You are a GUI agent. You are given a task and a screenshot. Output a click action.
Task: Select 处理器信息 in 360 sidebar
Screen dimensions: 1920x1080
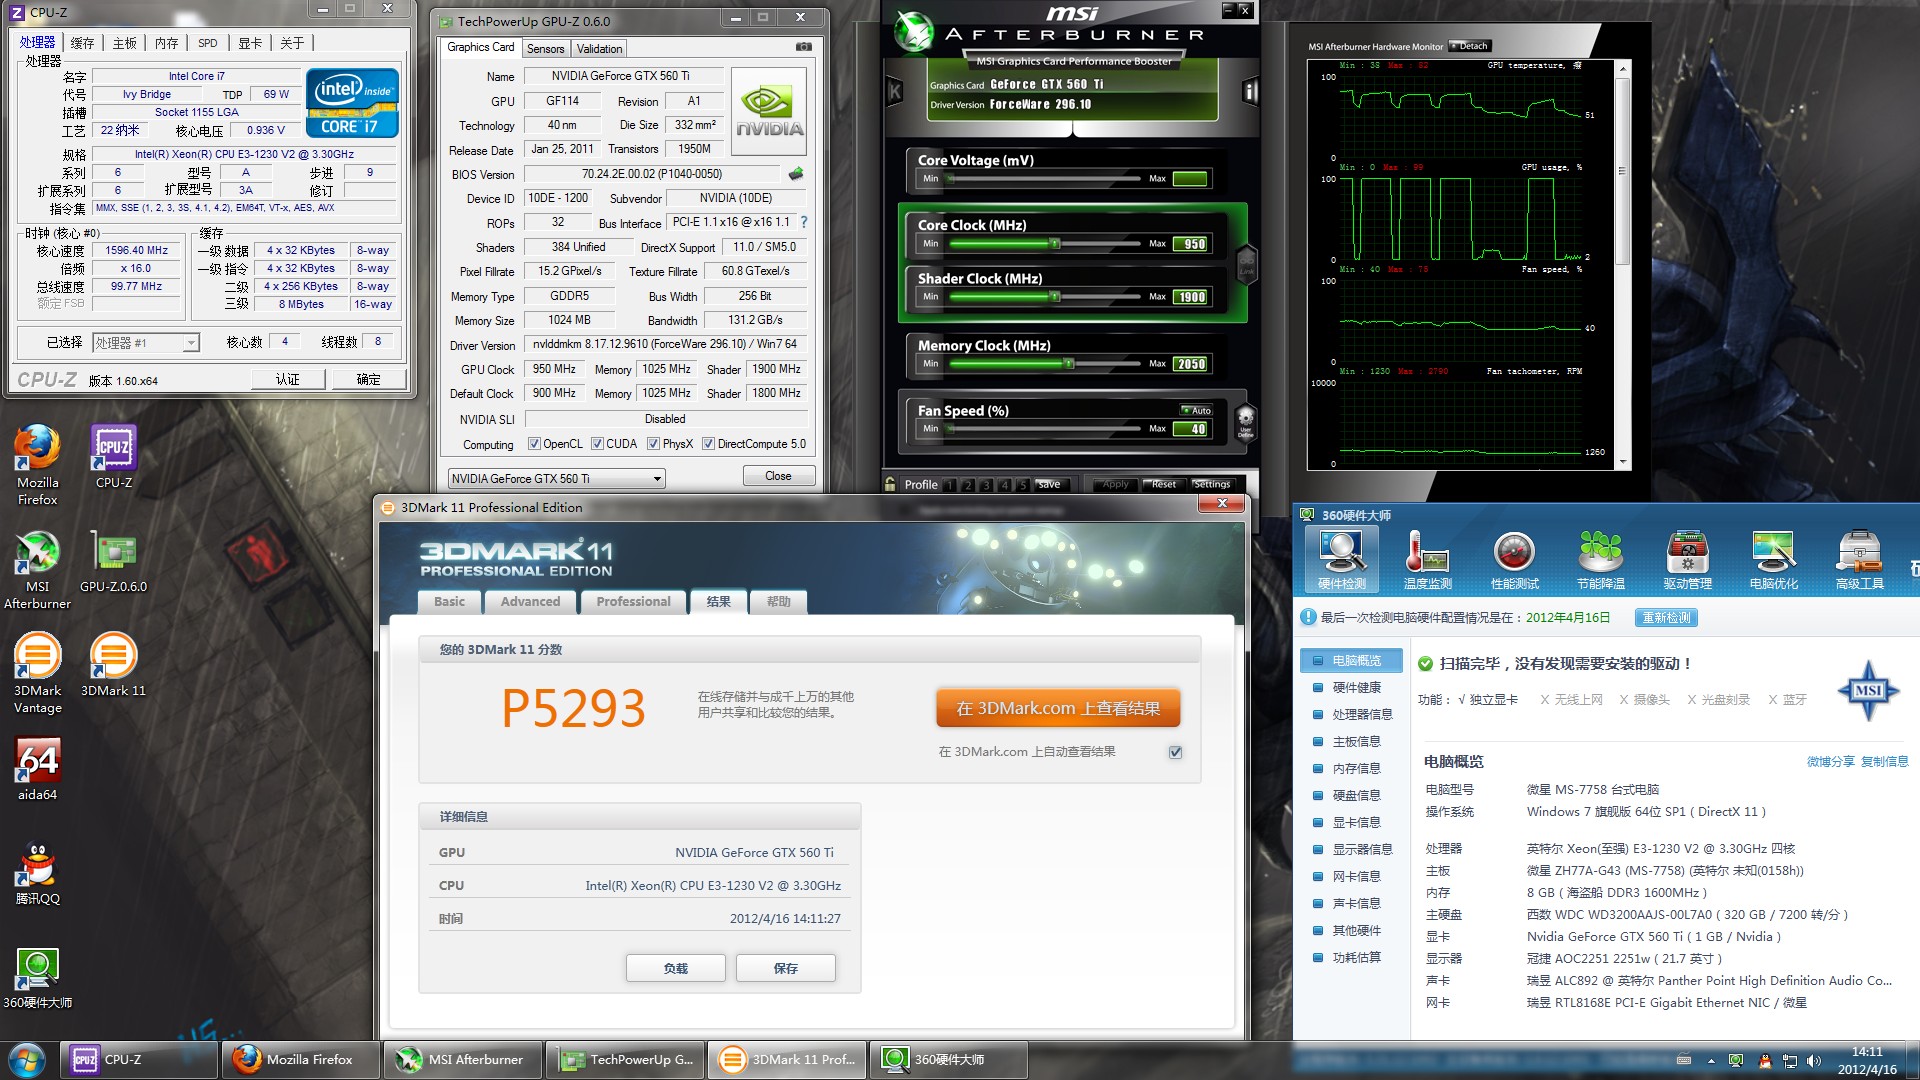1362,714
